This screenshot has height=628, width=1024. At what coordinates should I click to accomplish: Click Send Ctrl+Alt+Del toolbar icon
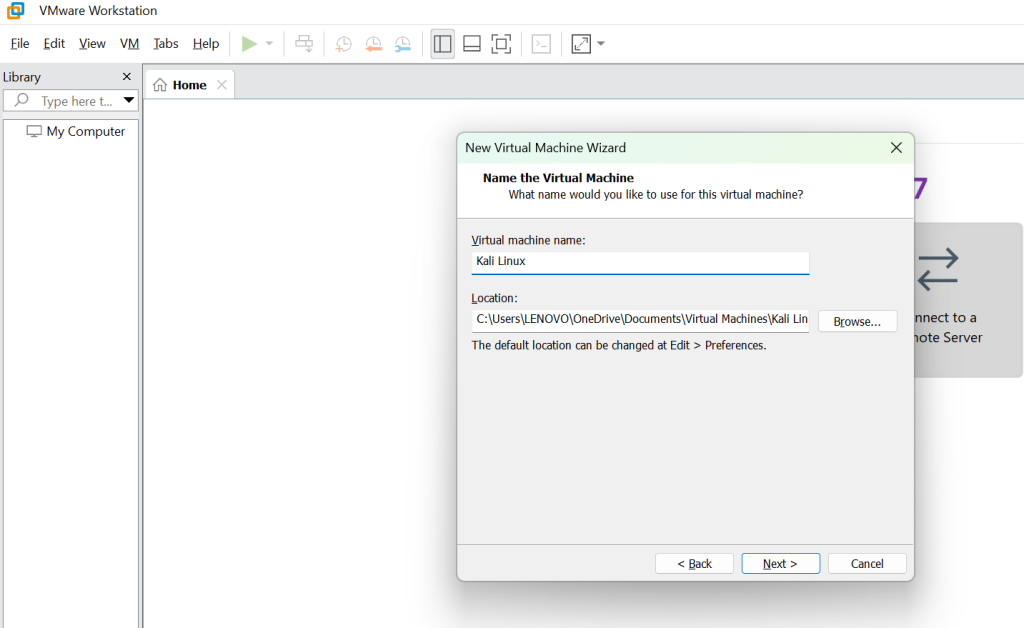(304, 44)
